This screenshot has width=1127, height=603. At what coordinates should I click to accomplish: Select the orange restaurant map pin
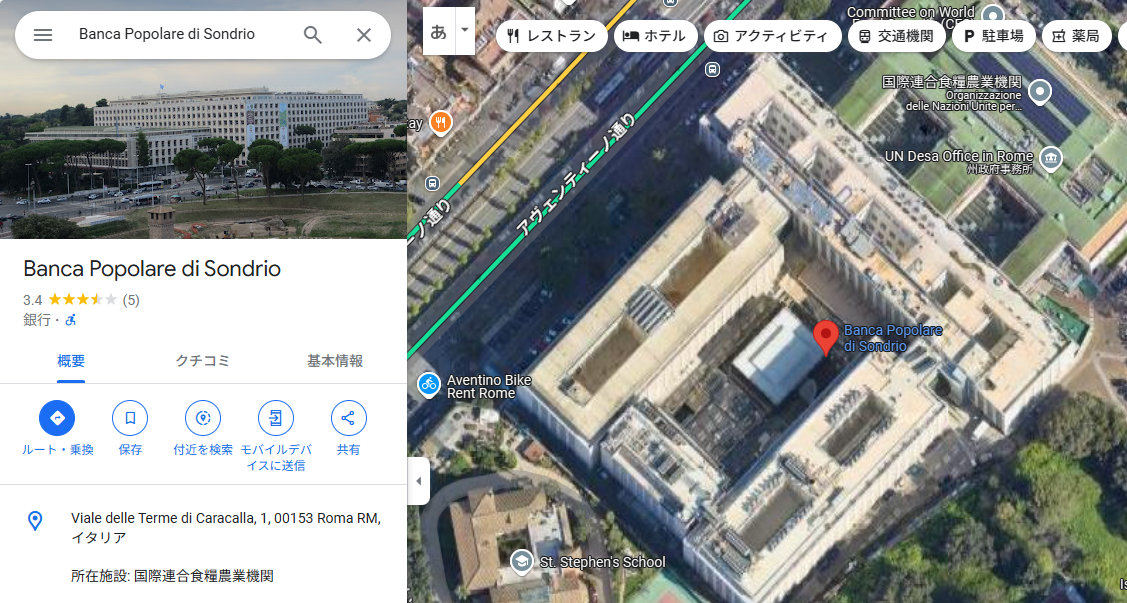(441, 123)
